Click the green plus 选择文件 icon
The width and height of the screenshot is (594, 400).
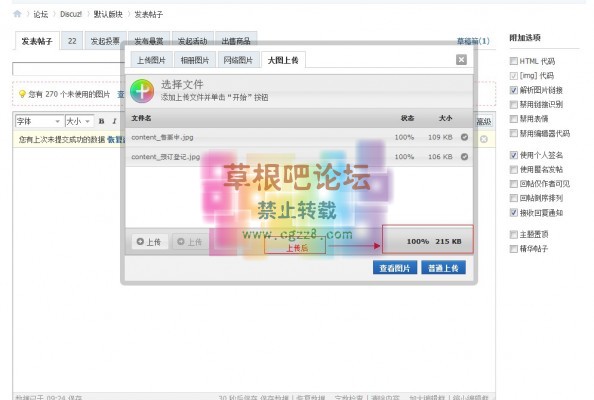142,91
